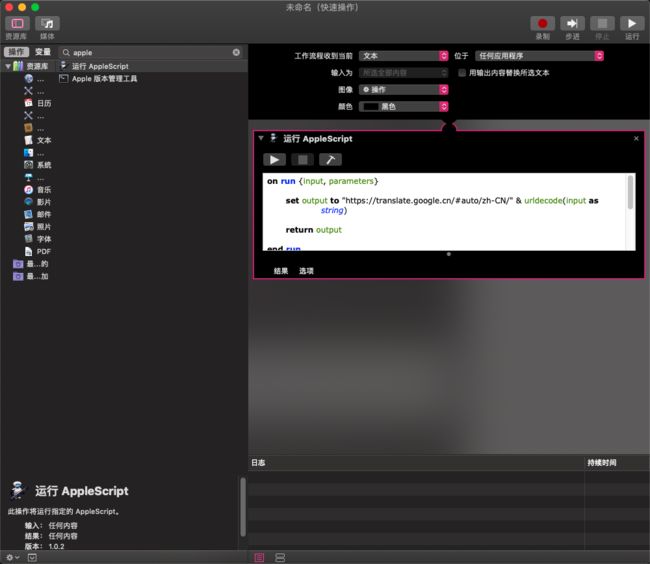Viewport: 650px width, 564px height.
Task: Click the search field containing 'apple'
Action: click(x=151, y=53)
